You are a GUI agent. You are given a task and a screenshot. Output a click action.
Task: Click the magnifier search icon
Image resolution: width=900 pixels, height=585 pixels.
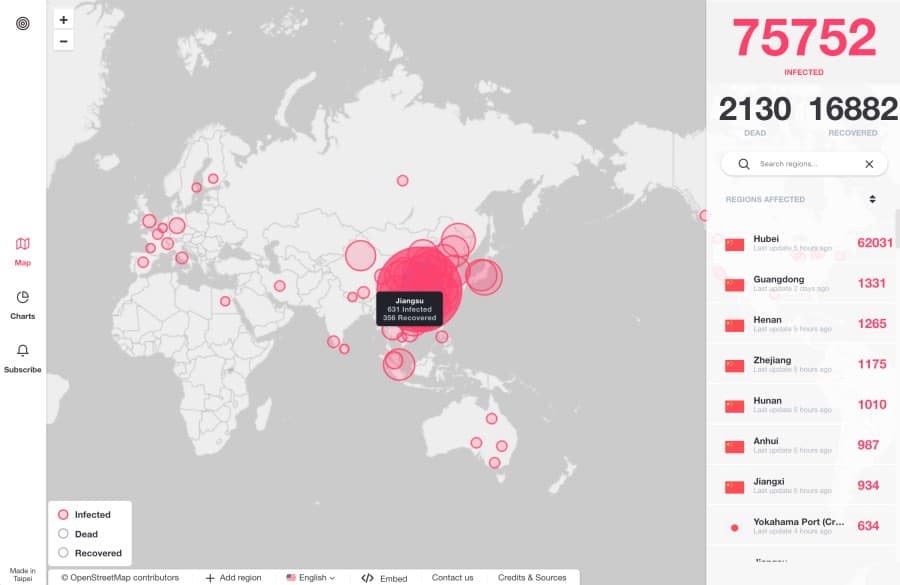coord(743,164)
